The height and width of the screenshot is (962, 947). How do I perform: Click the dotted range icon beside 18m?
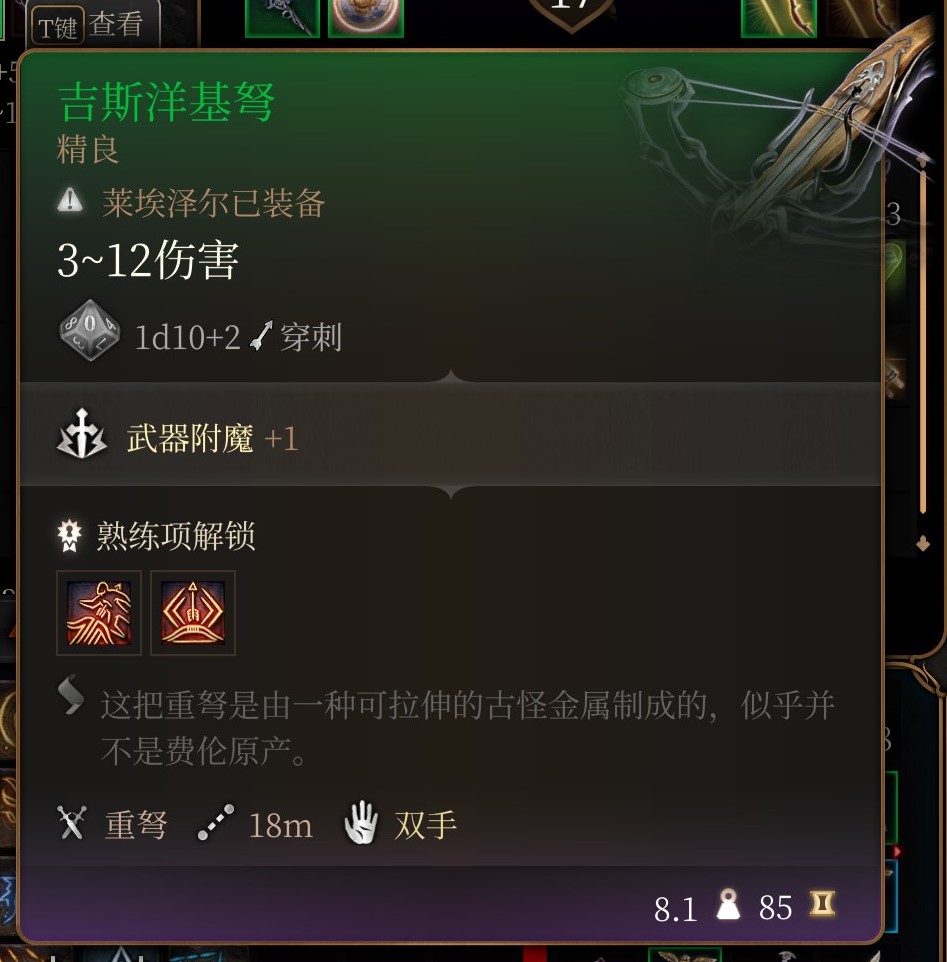[x=215, y=822]
